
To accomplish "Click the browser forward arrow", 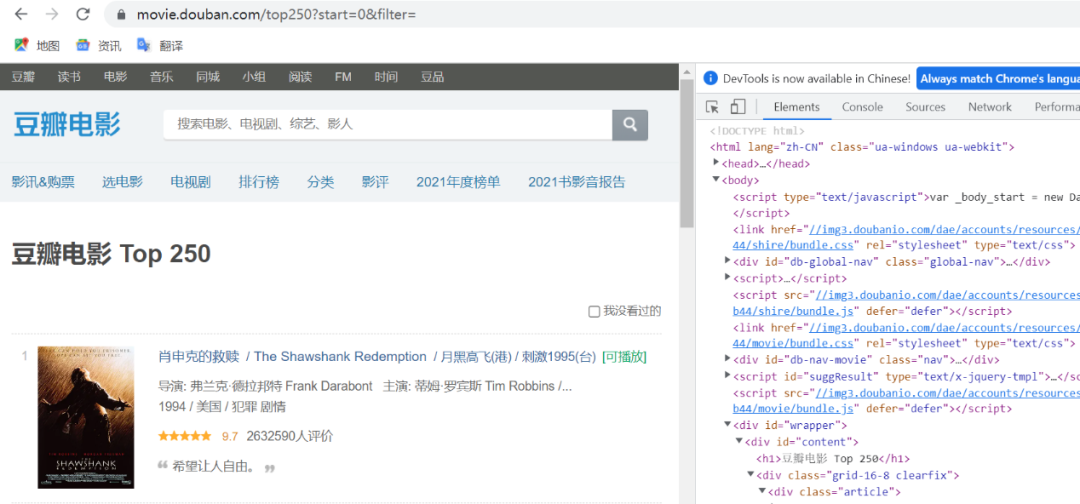I will point(52,14).
